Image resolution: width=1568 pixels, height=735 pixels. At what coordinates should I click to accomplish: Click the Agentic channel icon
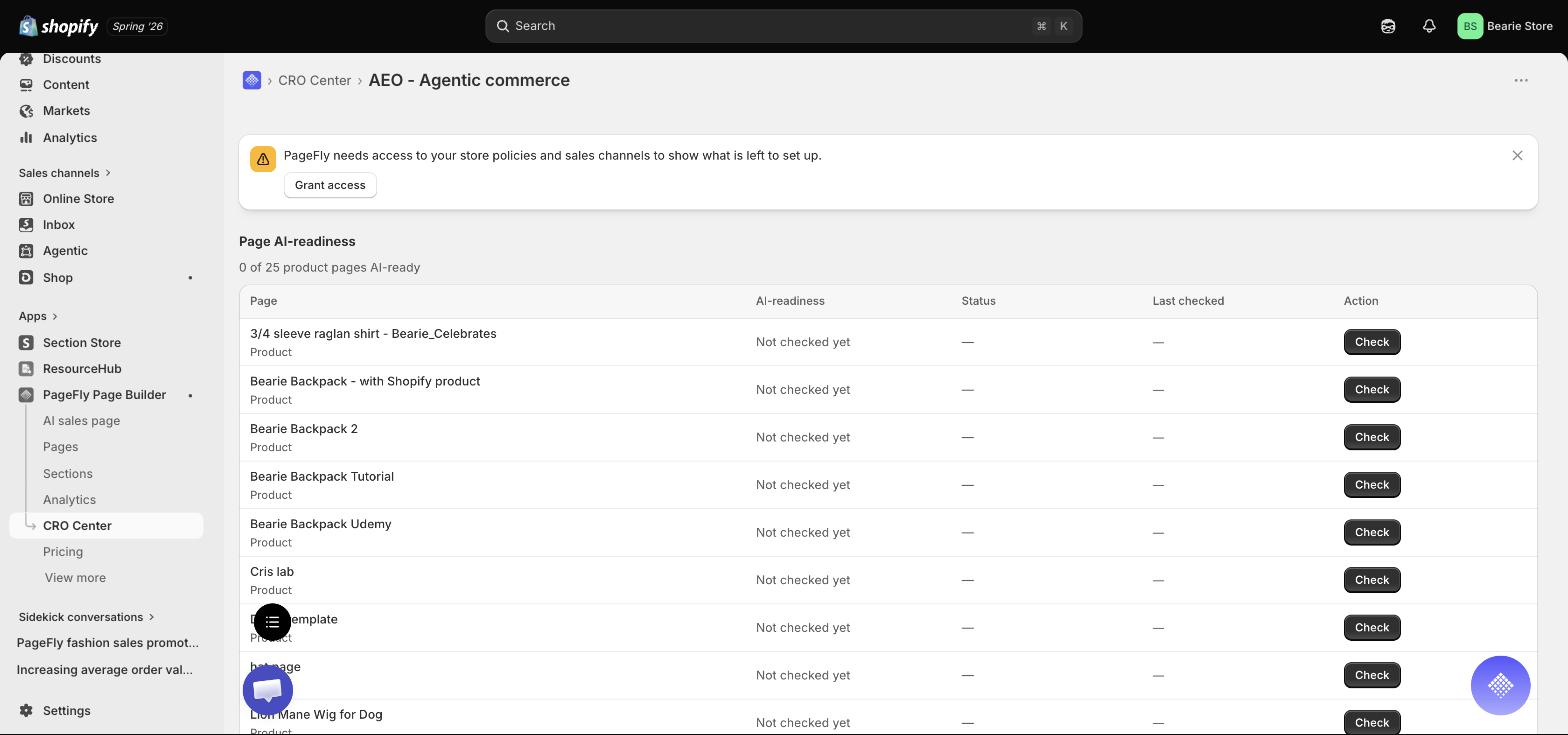pyautogui.click(x=27, y=251)
